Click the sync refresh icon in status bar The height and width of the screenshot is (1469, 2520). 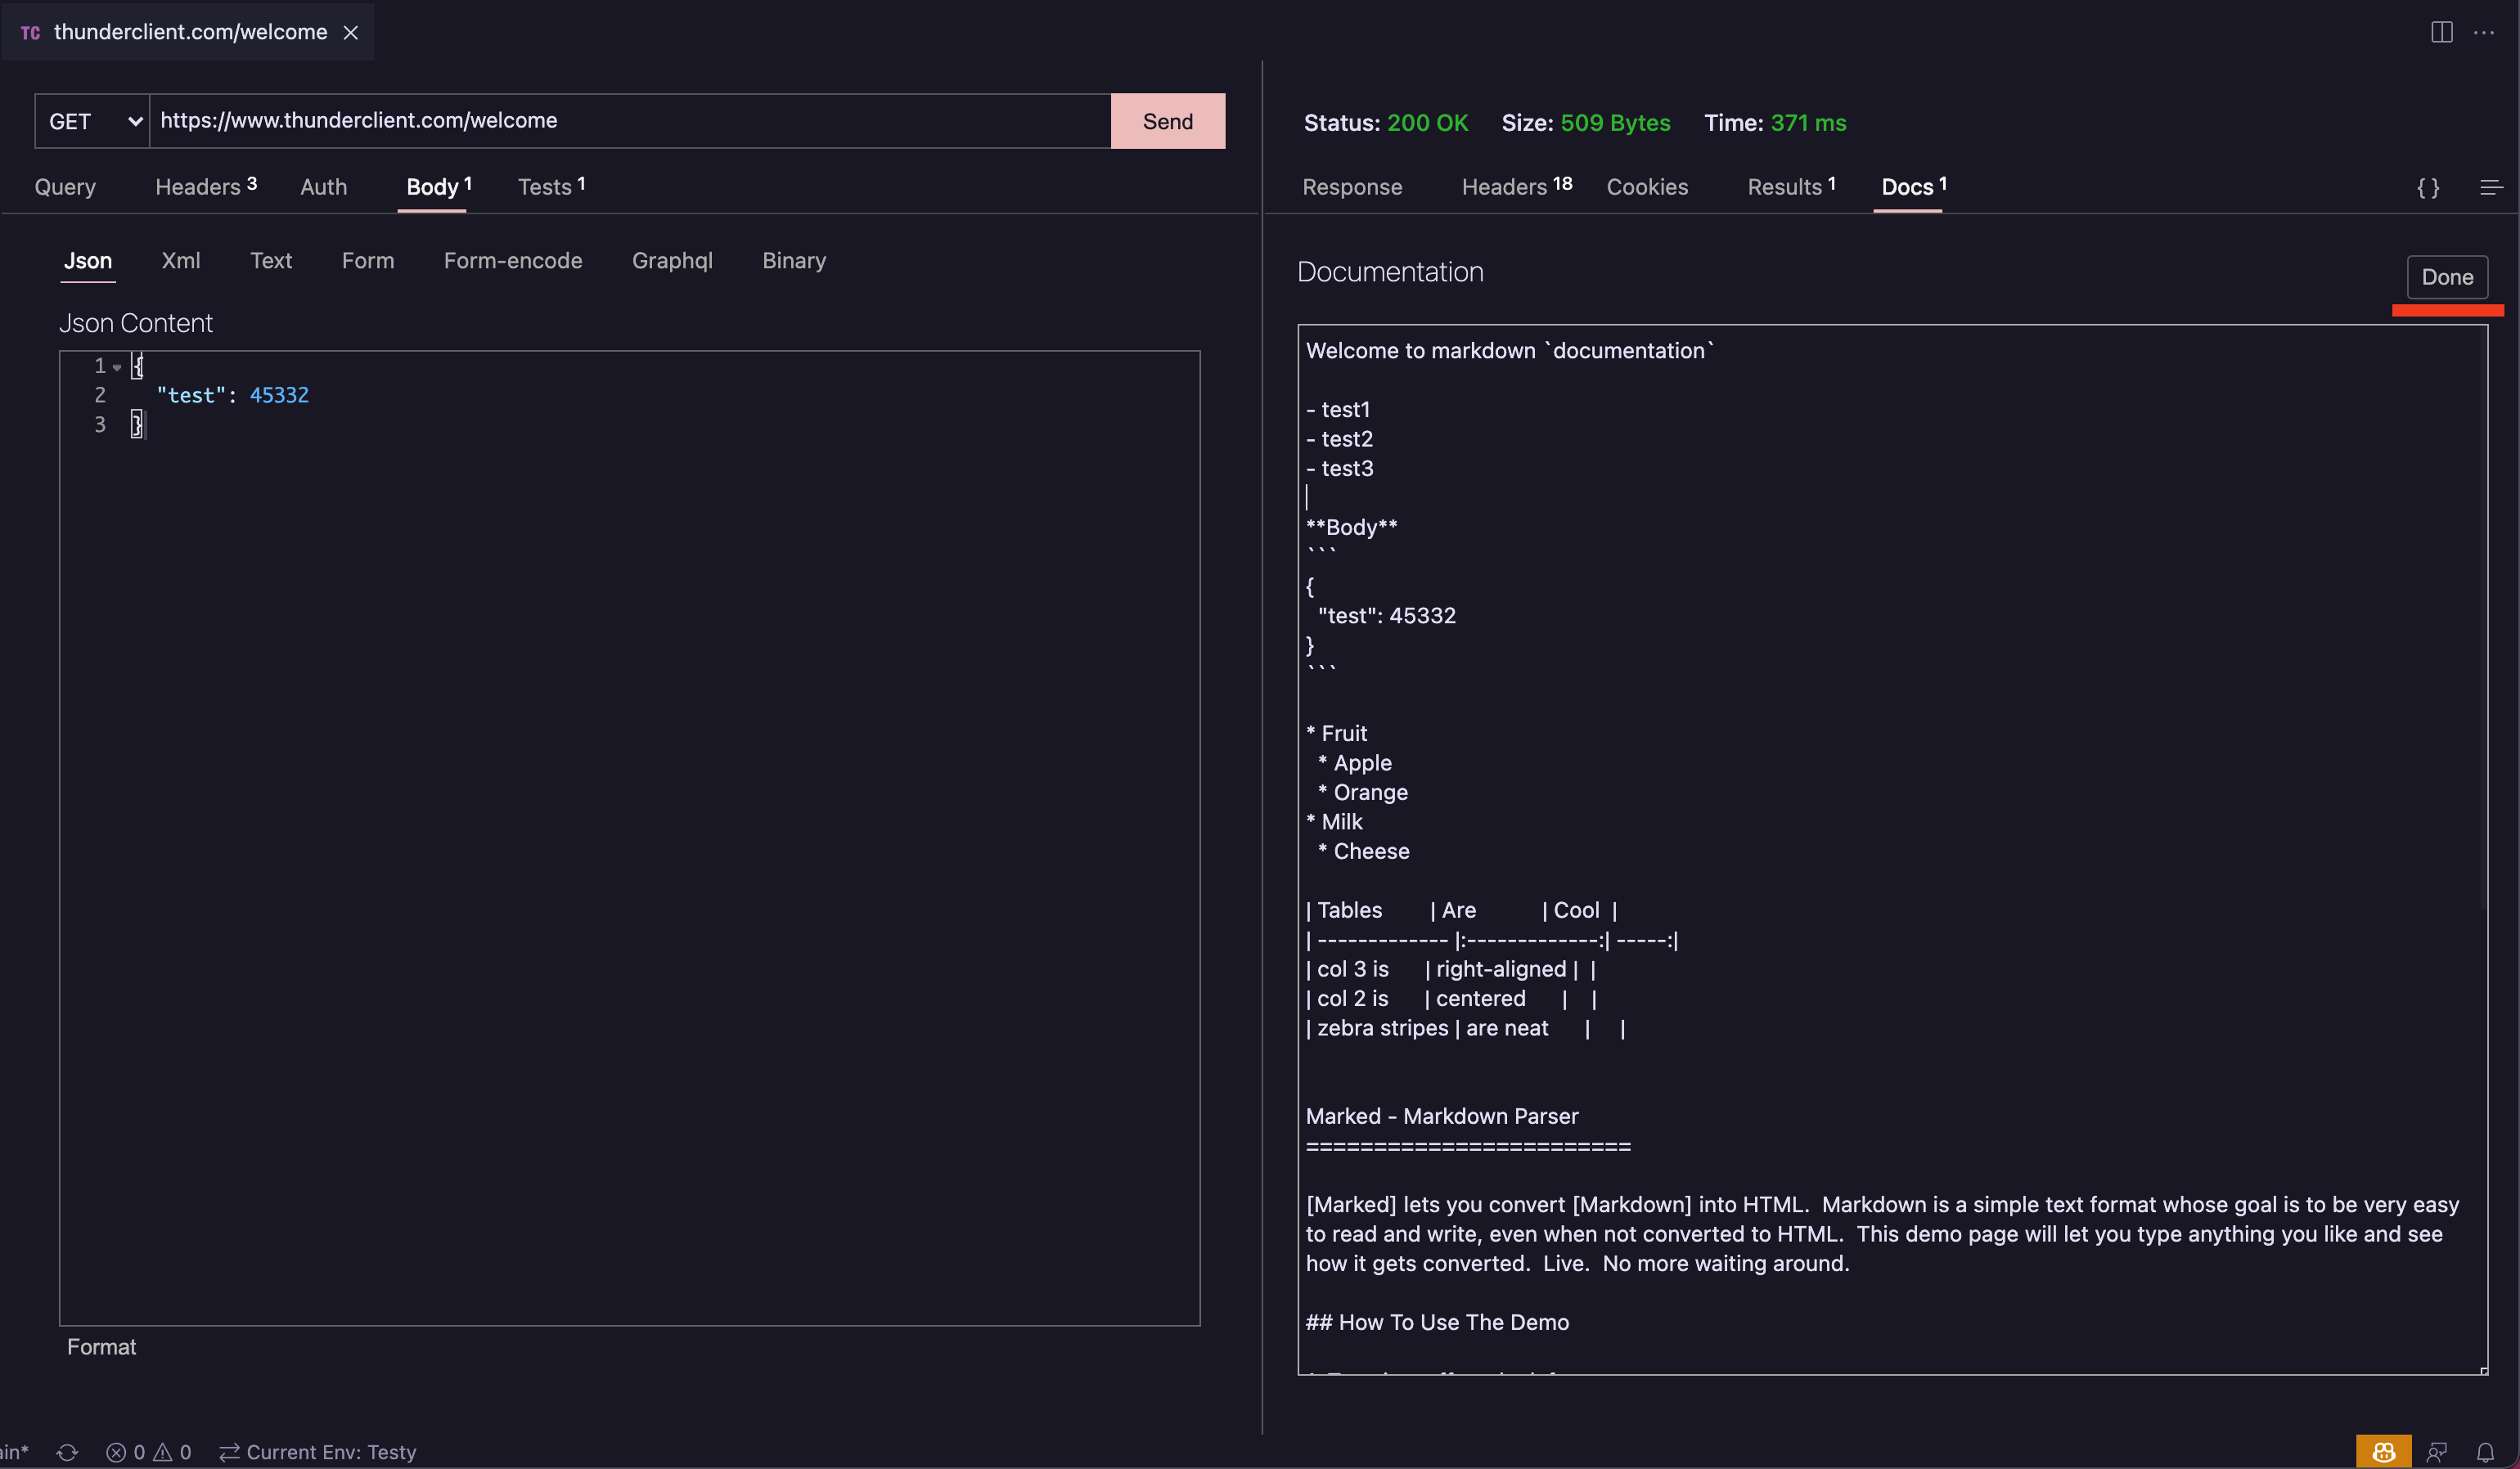(66, 1452)
